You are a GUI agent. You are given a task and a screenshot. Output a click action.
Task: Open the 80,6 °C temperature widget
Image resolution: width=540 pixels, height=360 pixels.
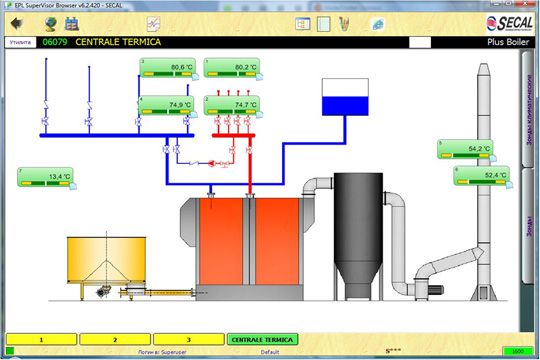pos(168,68)
